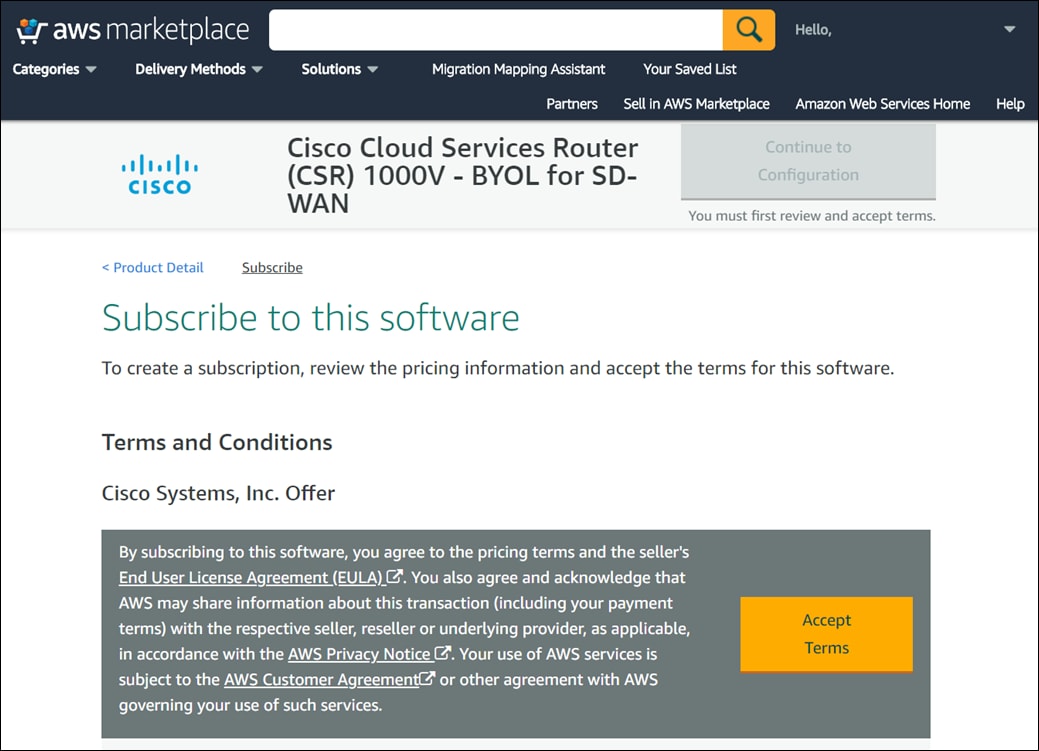The height and width of the screenshot is (751, 1039).
Task: Open the Help link
Action: pyautogui.click(x=1010, y=104)
